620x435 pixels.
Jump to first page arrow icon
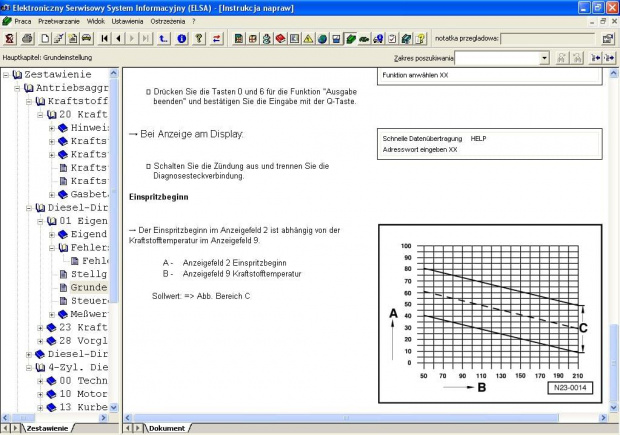[104, 38]
